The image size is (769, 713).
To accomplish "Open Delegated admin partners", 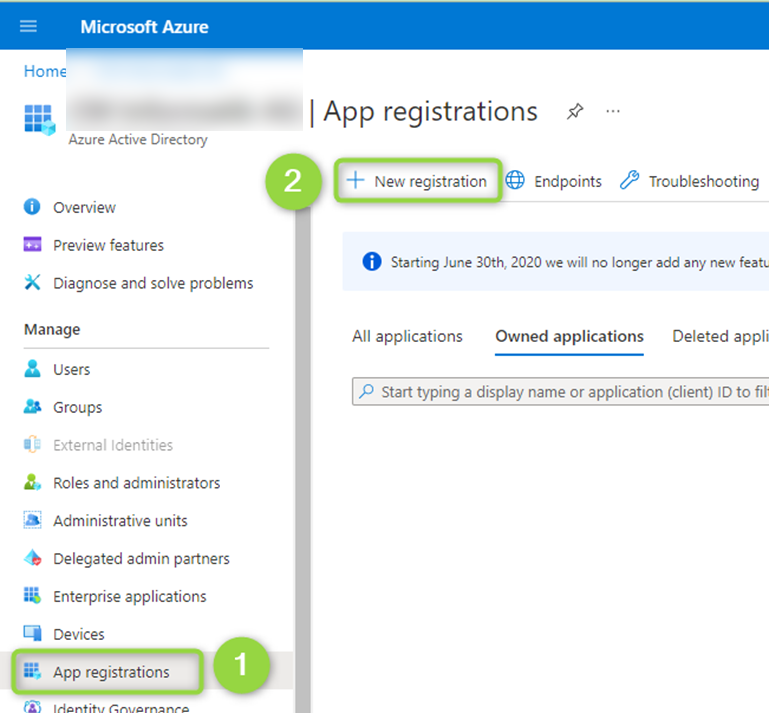I will pyautogui.click(x=141, y=559).
